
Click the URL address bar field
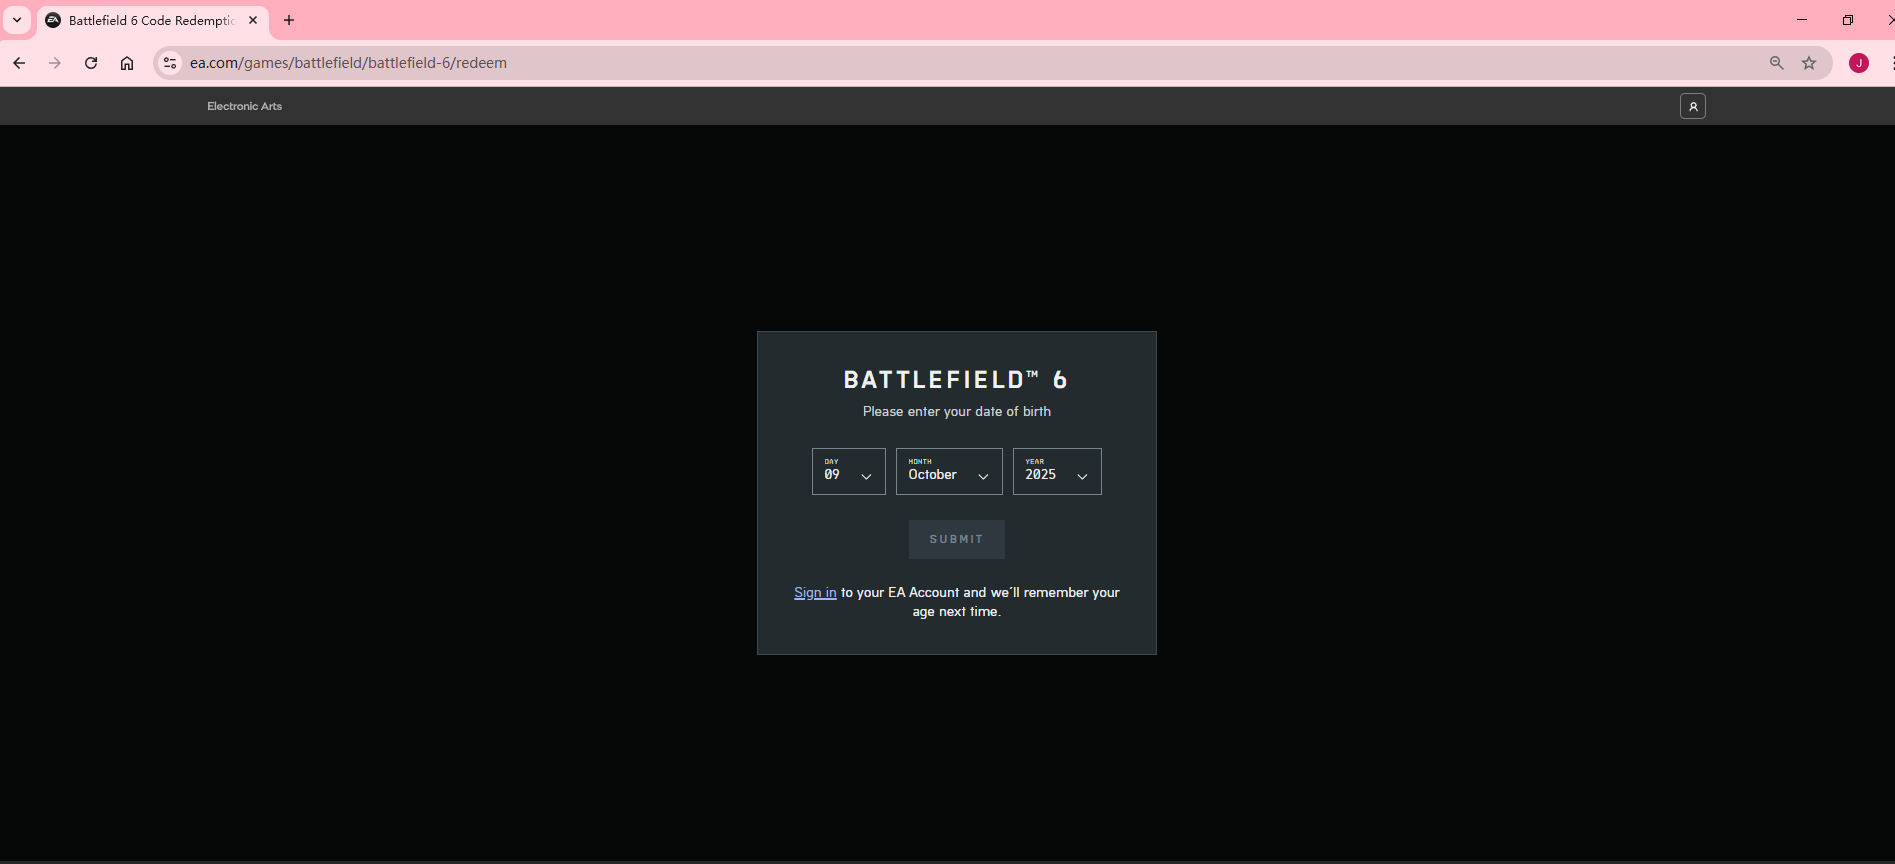[x=900, y=63]
